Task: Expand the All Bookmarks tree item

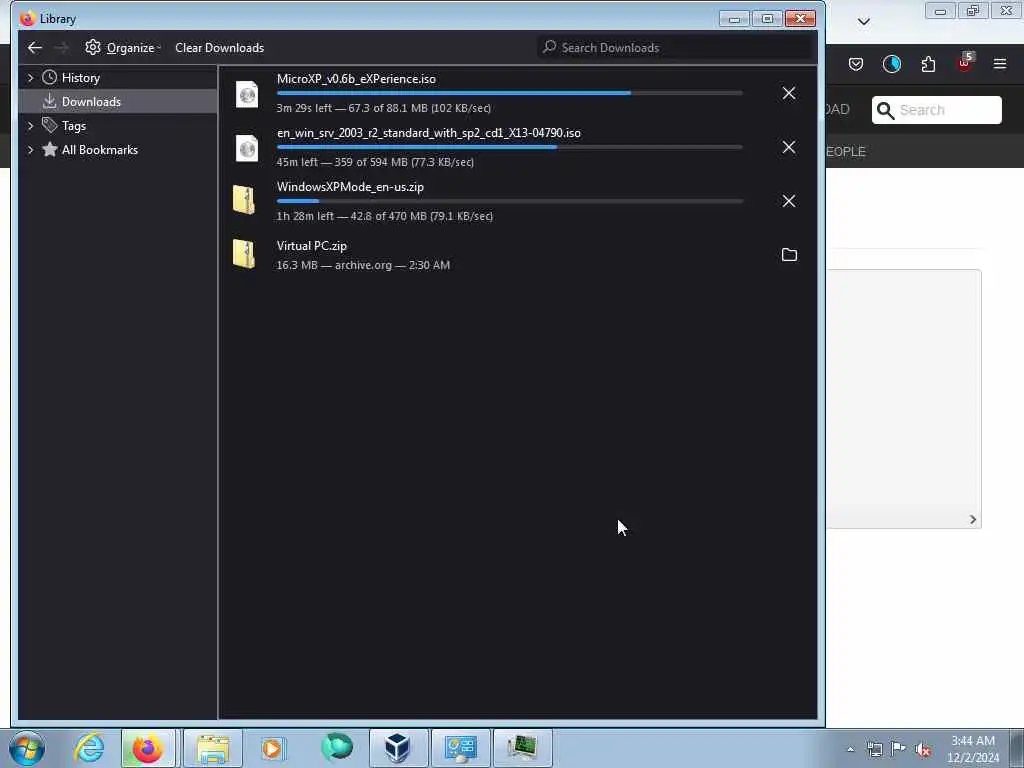Action: (x=30, y=150)
